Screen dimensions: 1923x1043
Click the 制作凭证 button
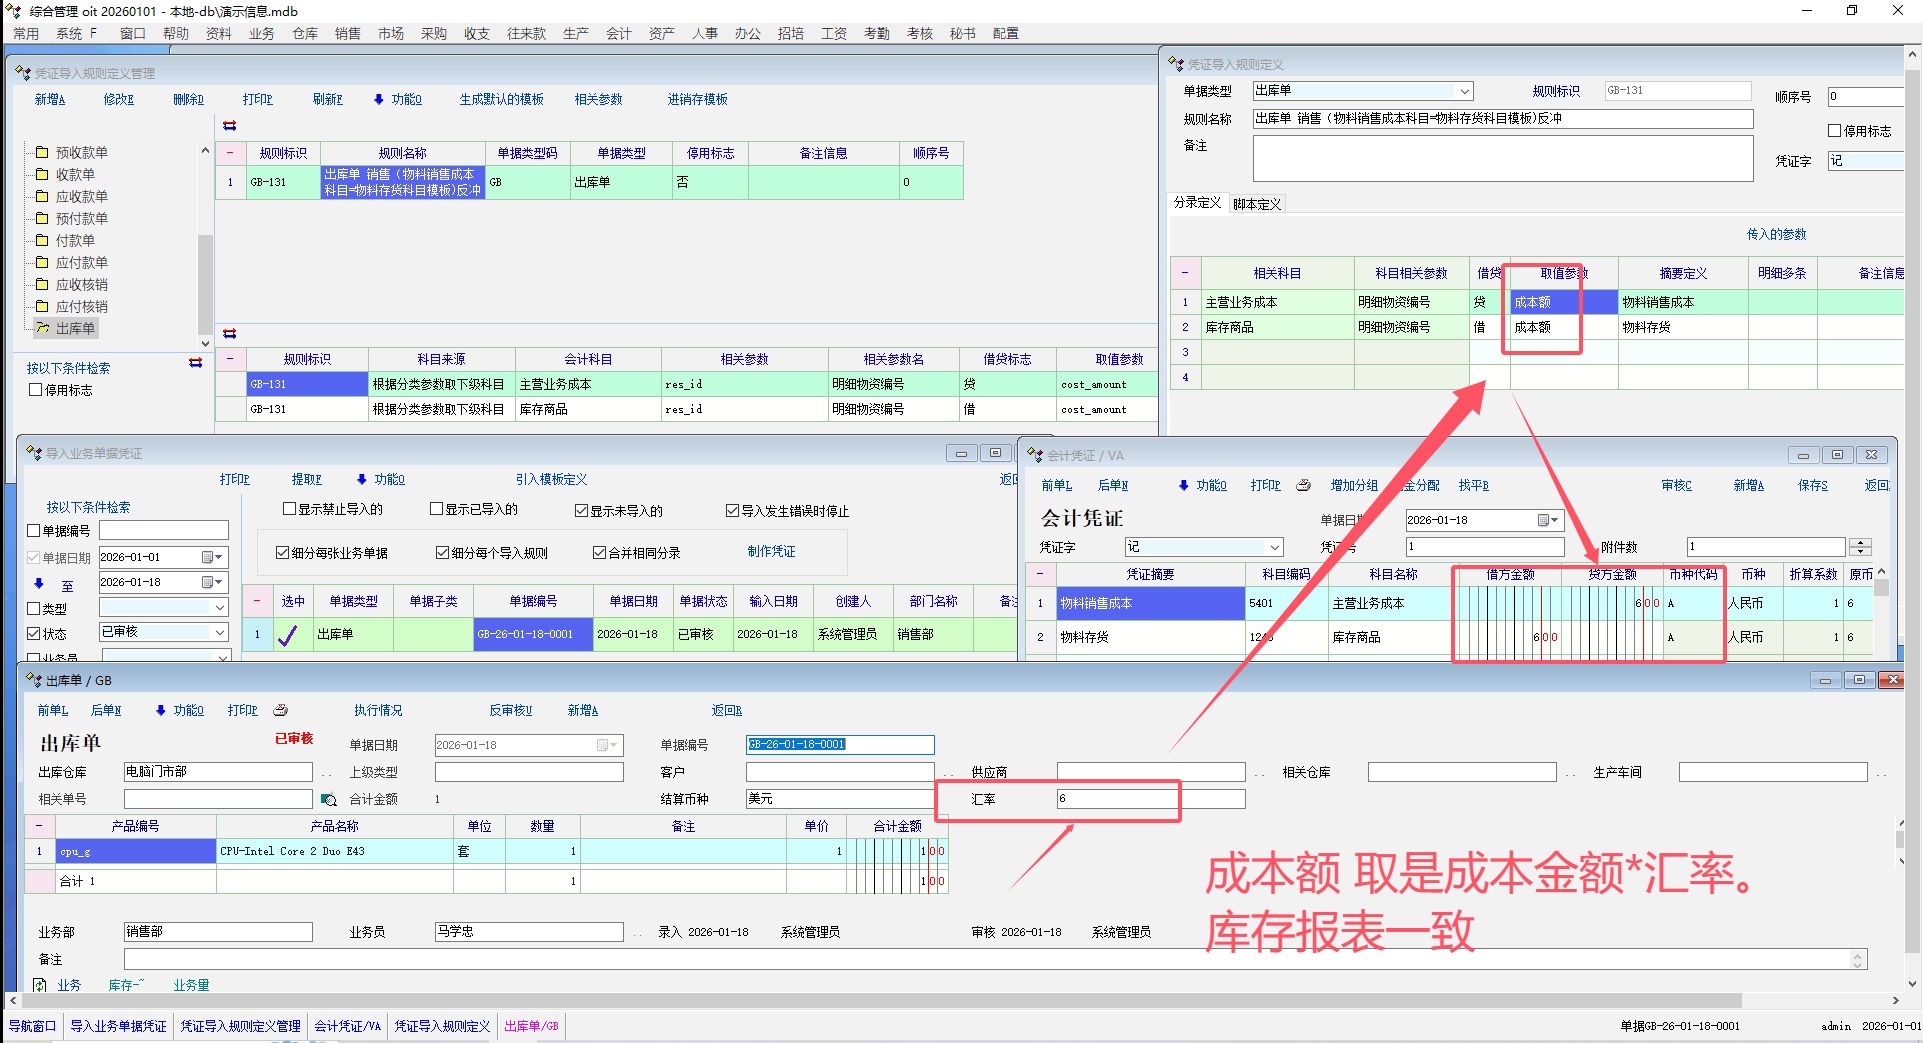[771, 551]
